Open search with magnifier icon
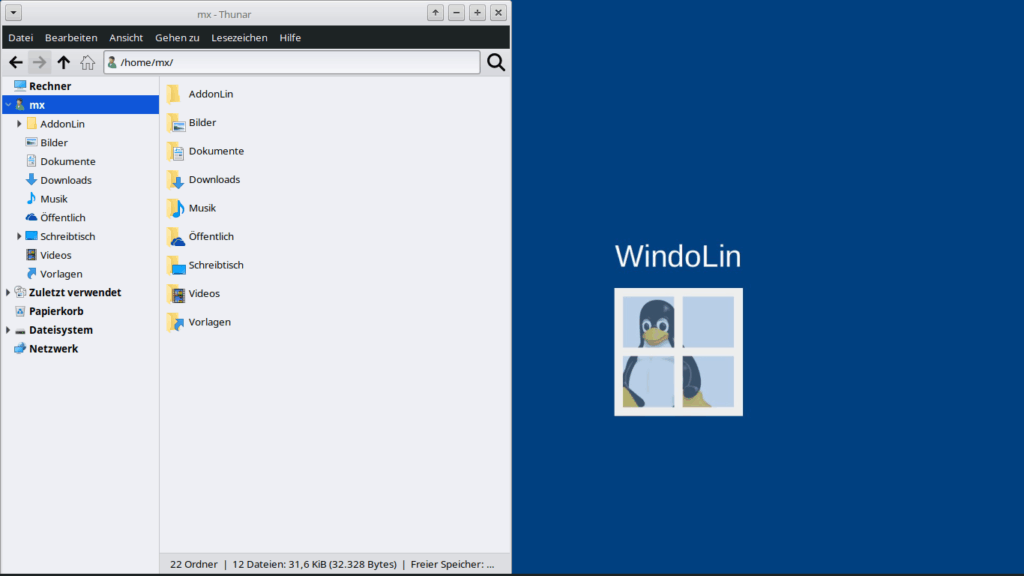Viewport: 1024px width, 576px height. point(496,62)
